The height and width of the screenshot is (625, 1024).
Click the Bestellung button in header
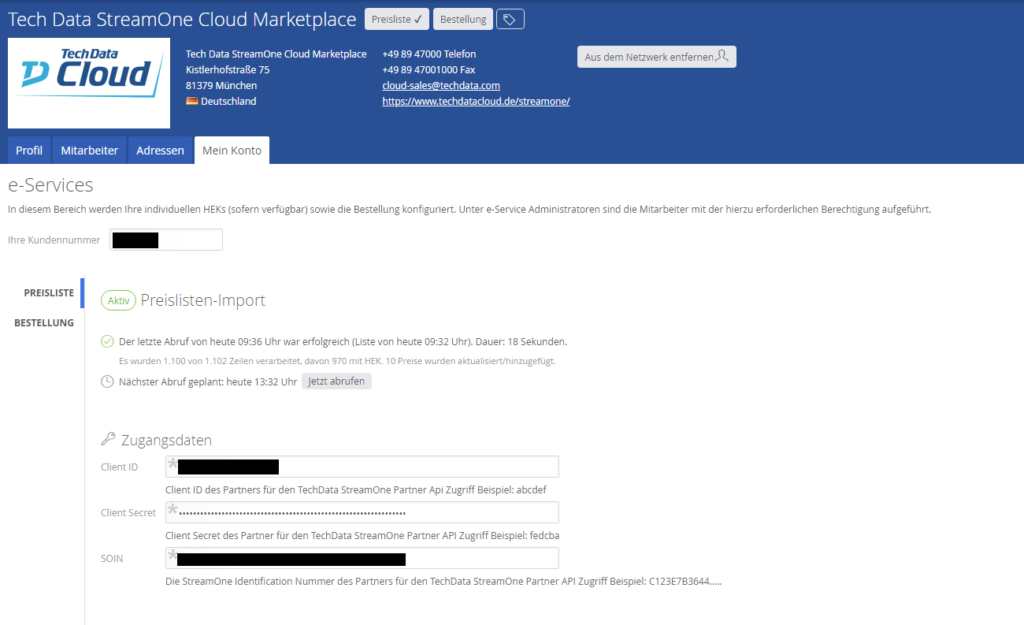coord(463,20)
